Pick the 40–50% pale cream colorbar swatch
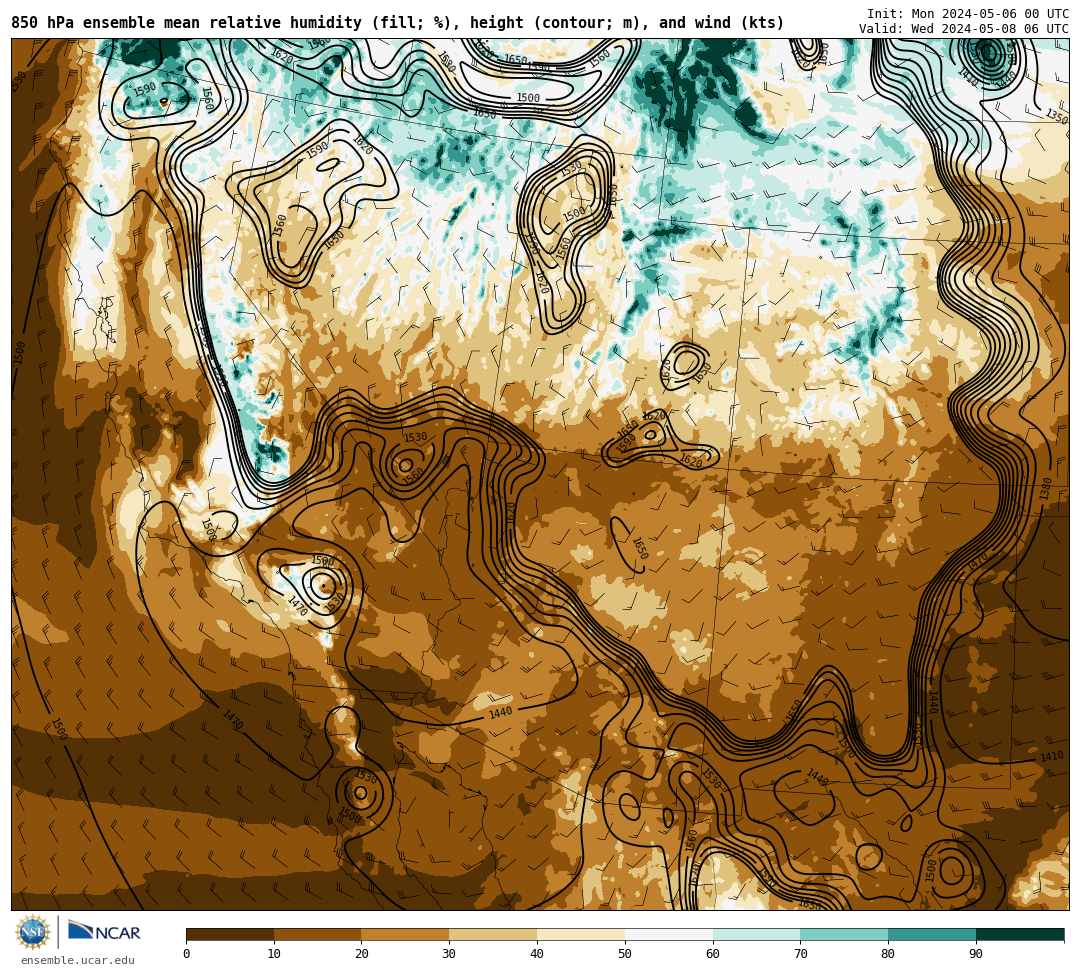The height and width of the screenshot is (973, 1080). 581,934
